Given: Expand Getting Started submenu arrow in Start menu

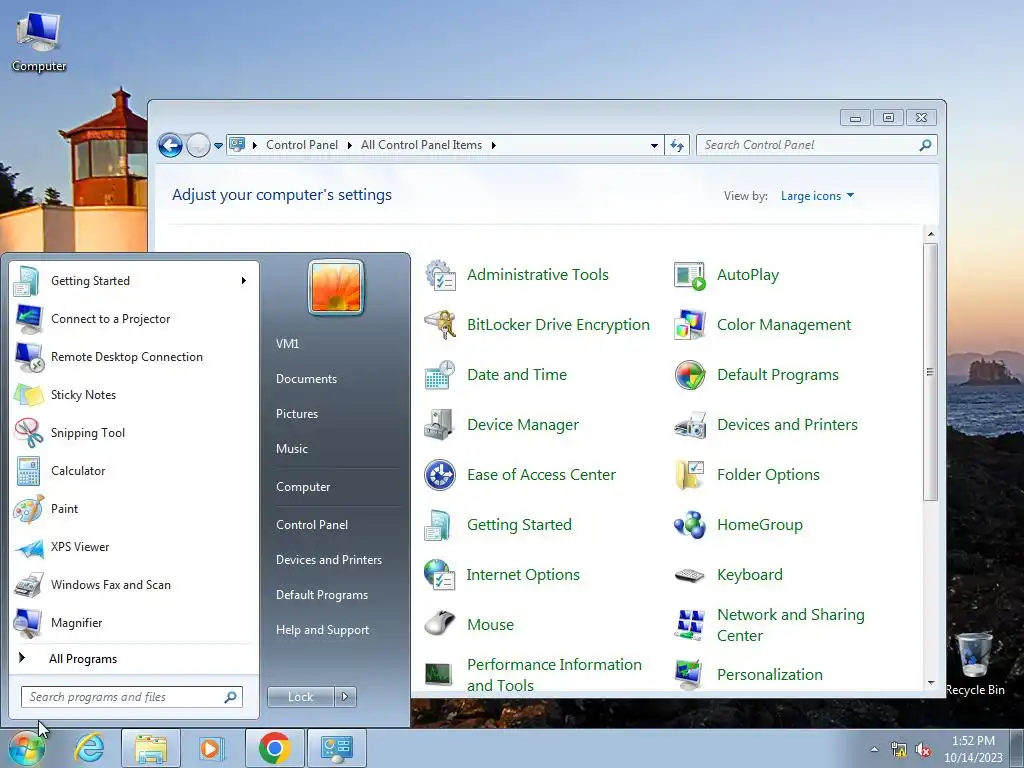Looking at the screenshot, I should click(244, 281).
